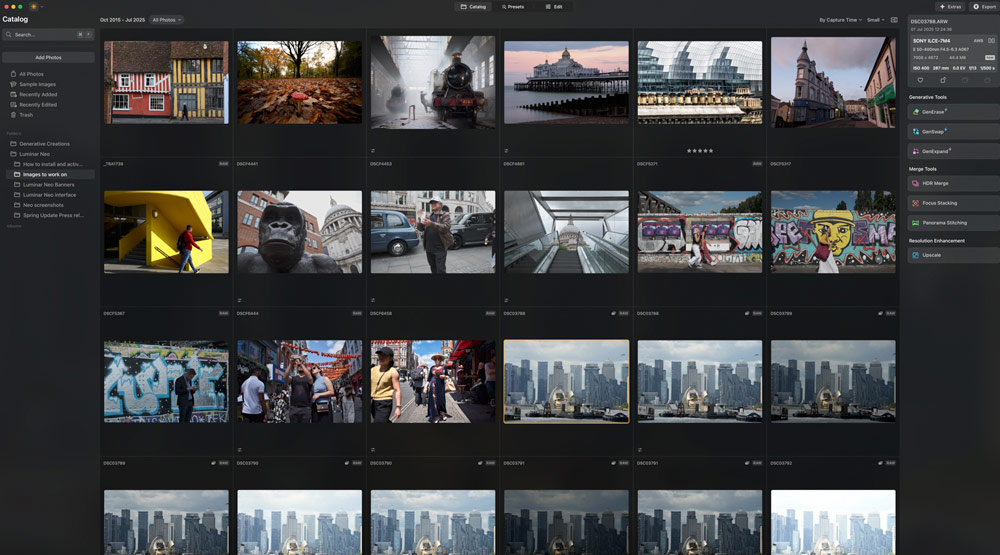The height and width of the screenshot is (555, 1000).
Task: Click the date range Oct 2015 - Jul 2025
Action: (x=122, y=20)
